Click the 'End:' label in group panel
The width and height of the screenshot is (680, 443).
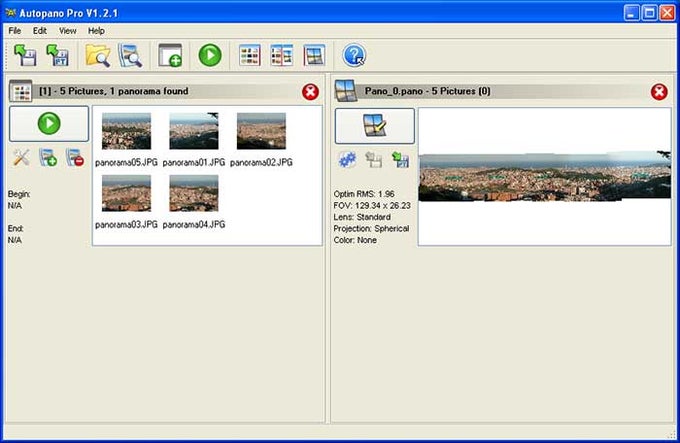[x=16, y=228]
